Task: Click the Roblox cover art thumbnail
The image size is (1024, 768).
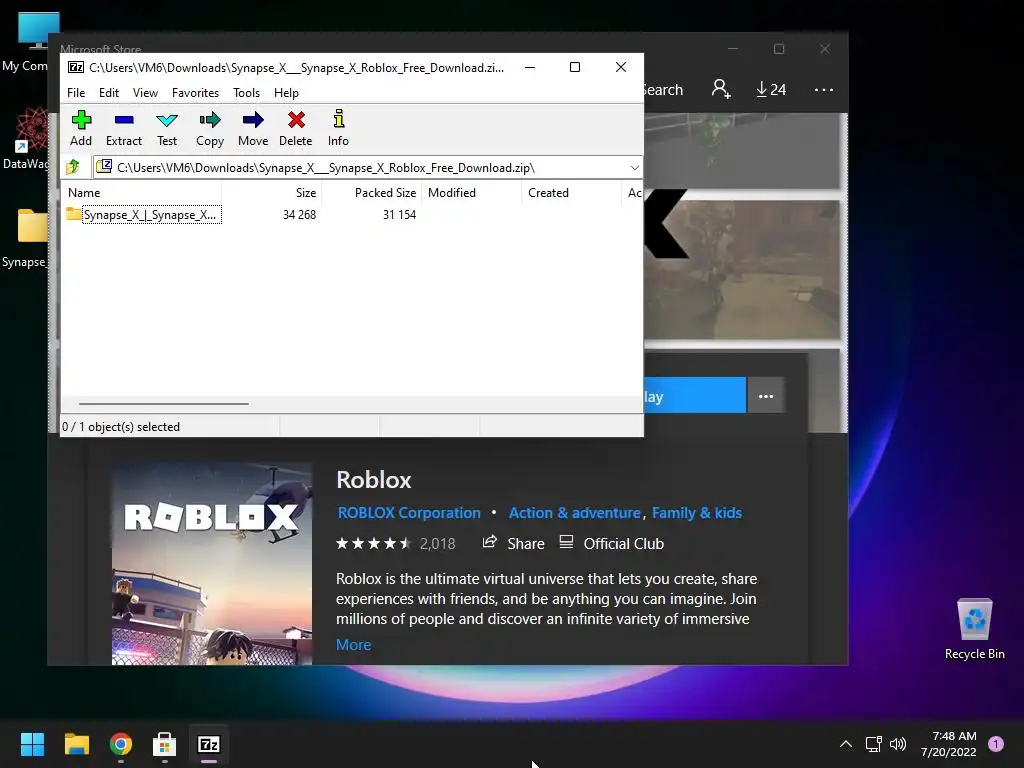Action: pyautogui.click(x=212, y=564)
